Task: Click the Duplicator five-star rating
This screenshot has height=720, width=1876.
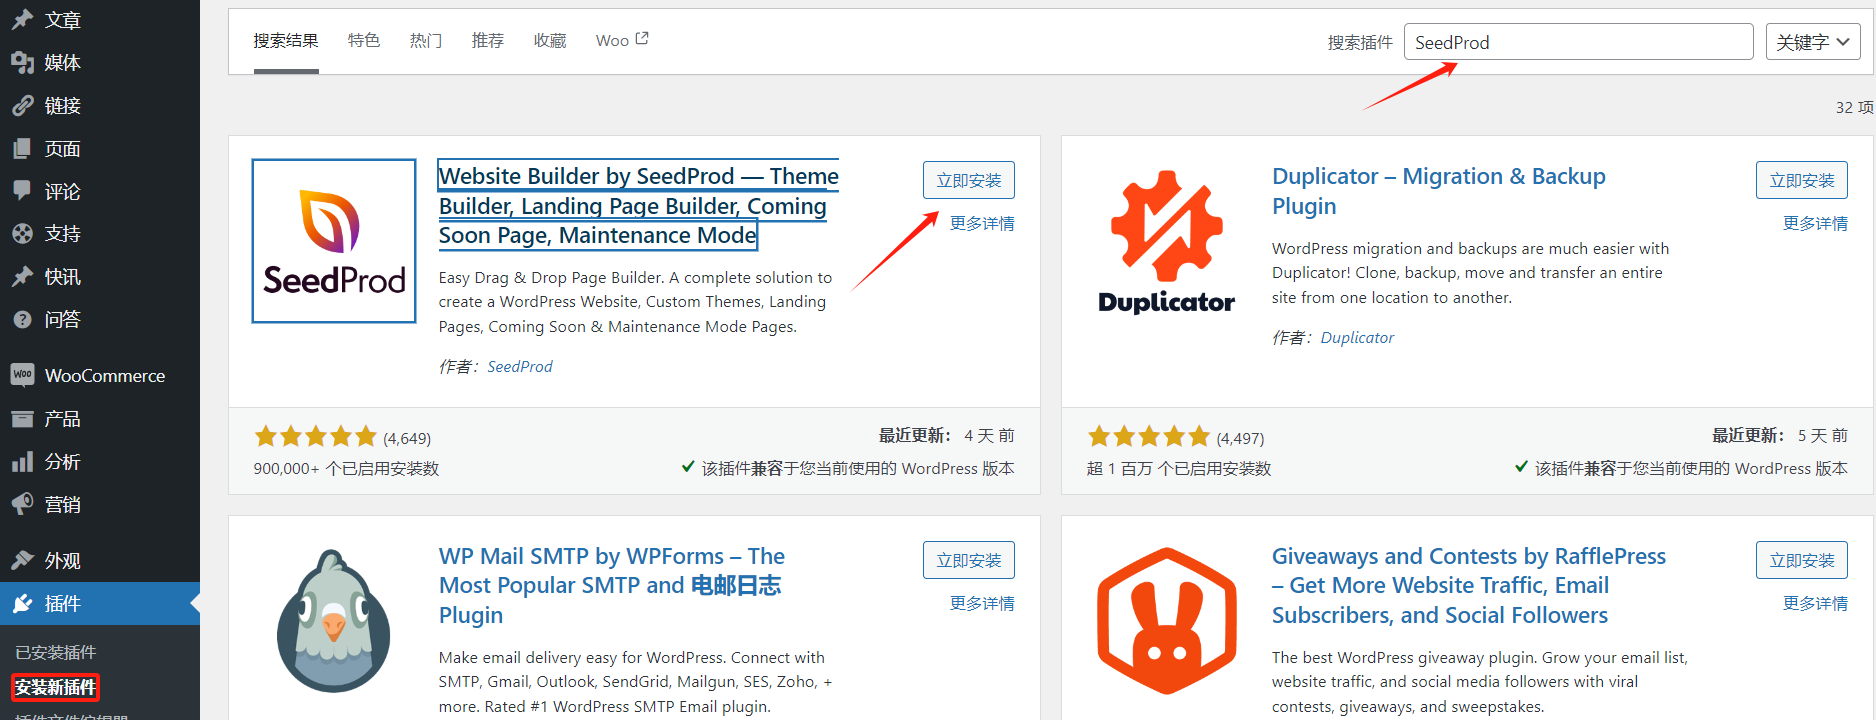Action: click(1148, 436)
